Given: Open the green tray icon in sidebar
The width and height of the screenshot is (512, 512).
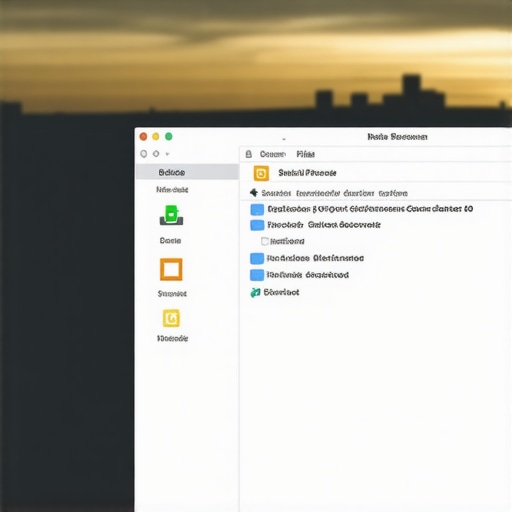Looking at the screenshot, I should coord(171,215).
